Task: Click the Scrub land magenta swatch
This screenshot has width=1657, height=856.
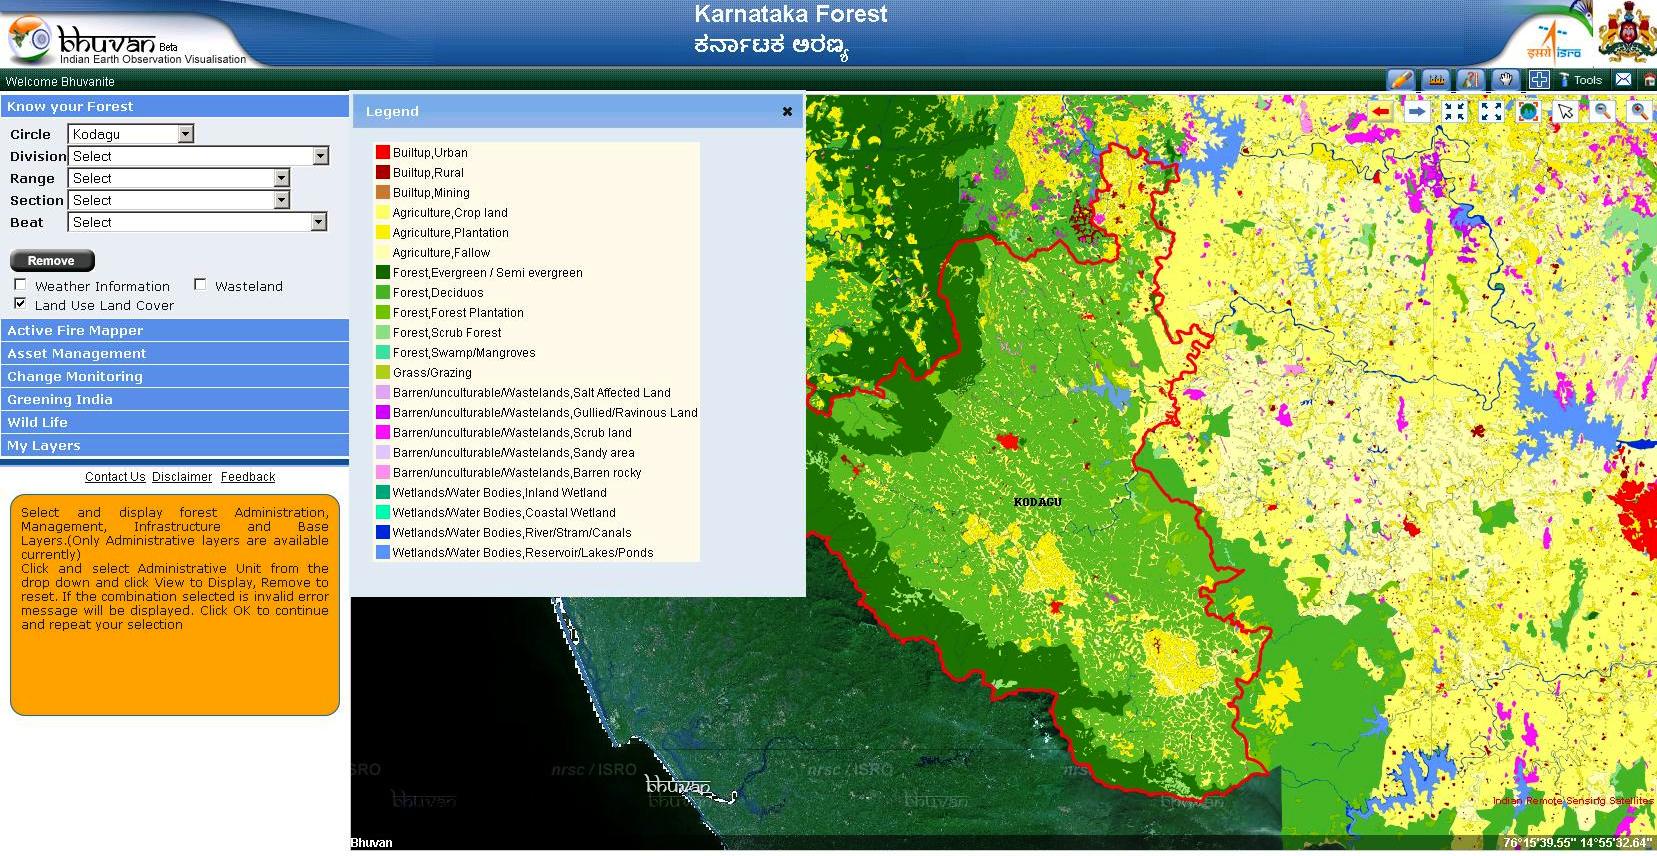Action: pyautogui.click(x=382, y=432)
